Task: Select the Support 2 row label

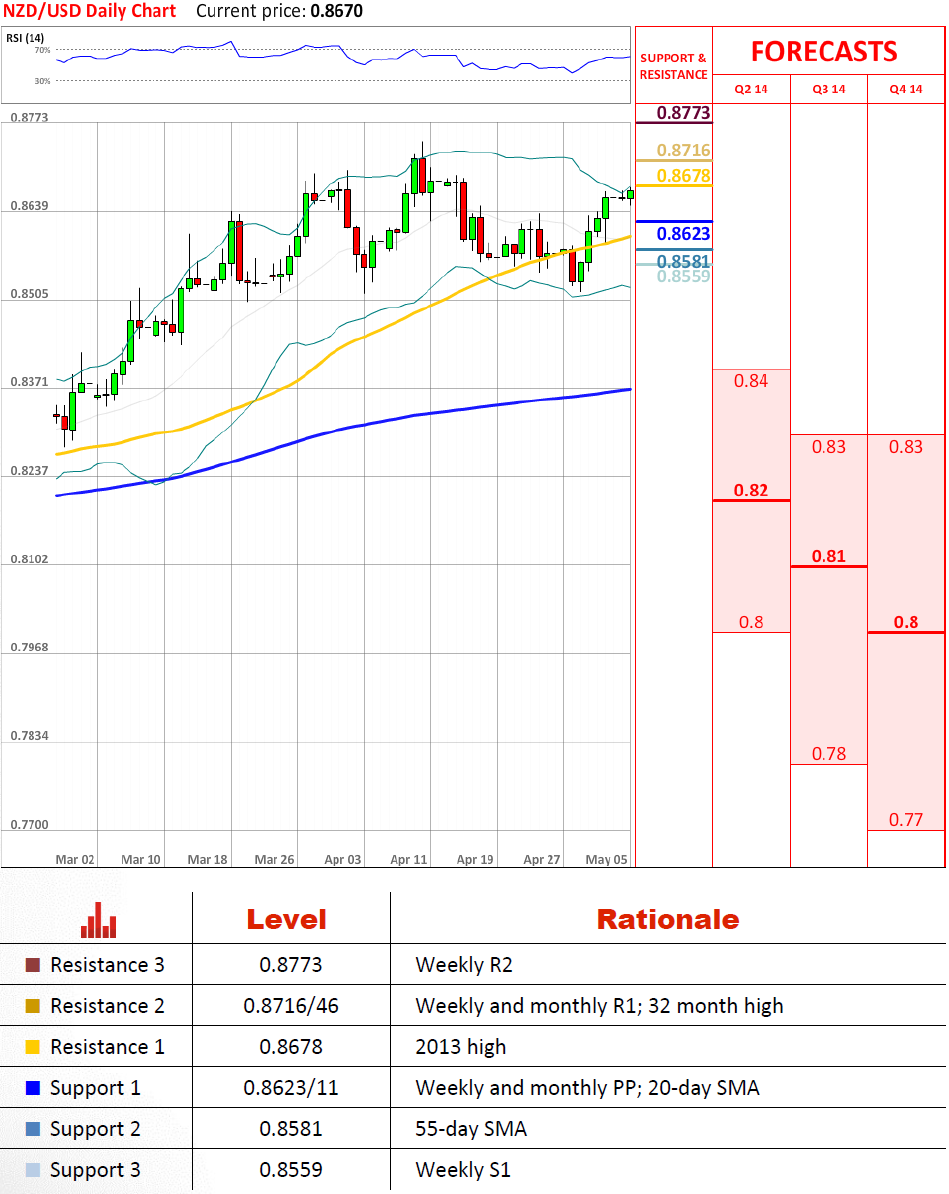Action: tap(95, 1130)
